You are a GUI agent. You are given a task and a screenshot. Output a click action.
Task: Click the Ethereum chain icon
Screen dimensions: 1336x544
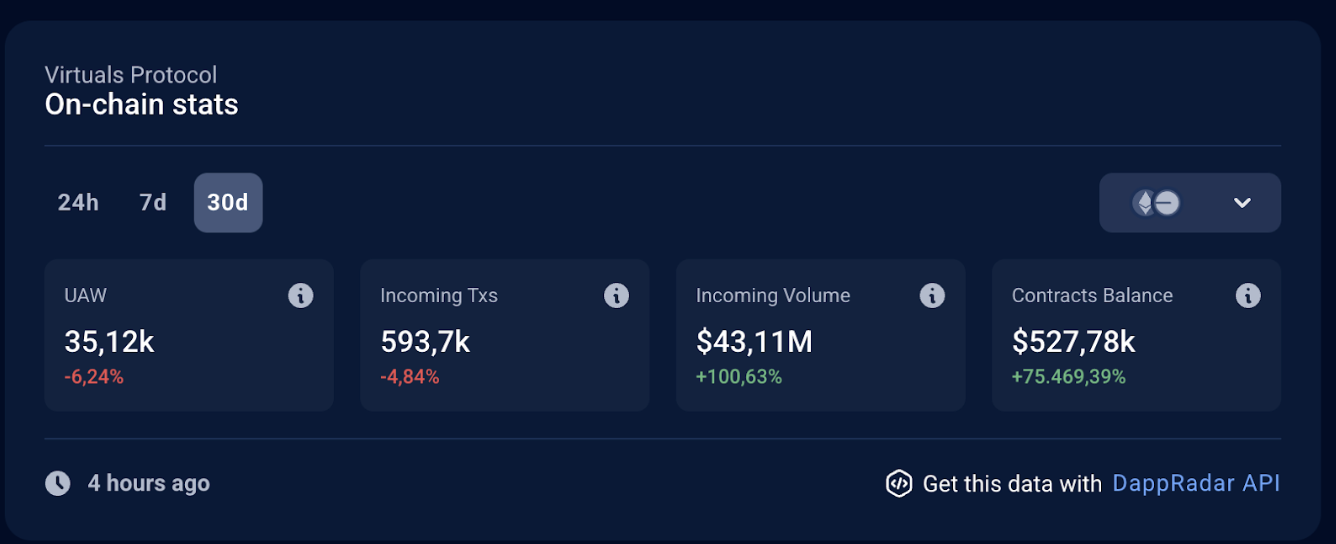pyautogui.click(x=1144, y=203)
